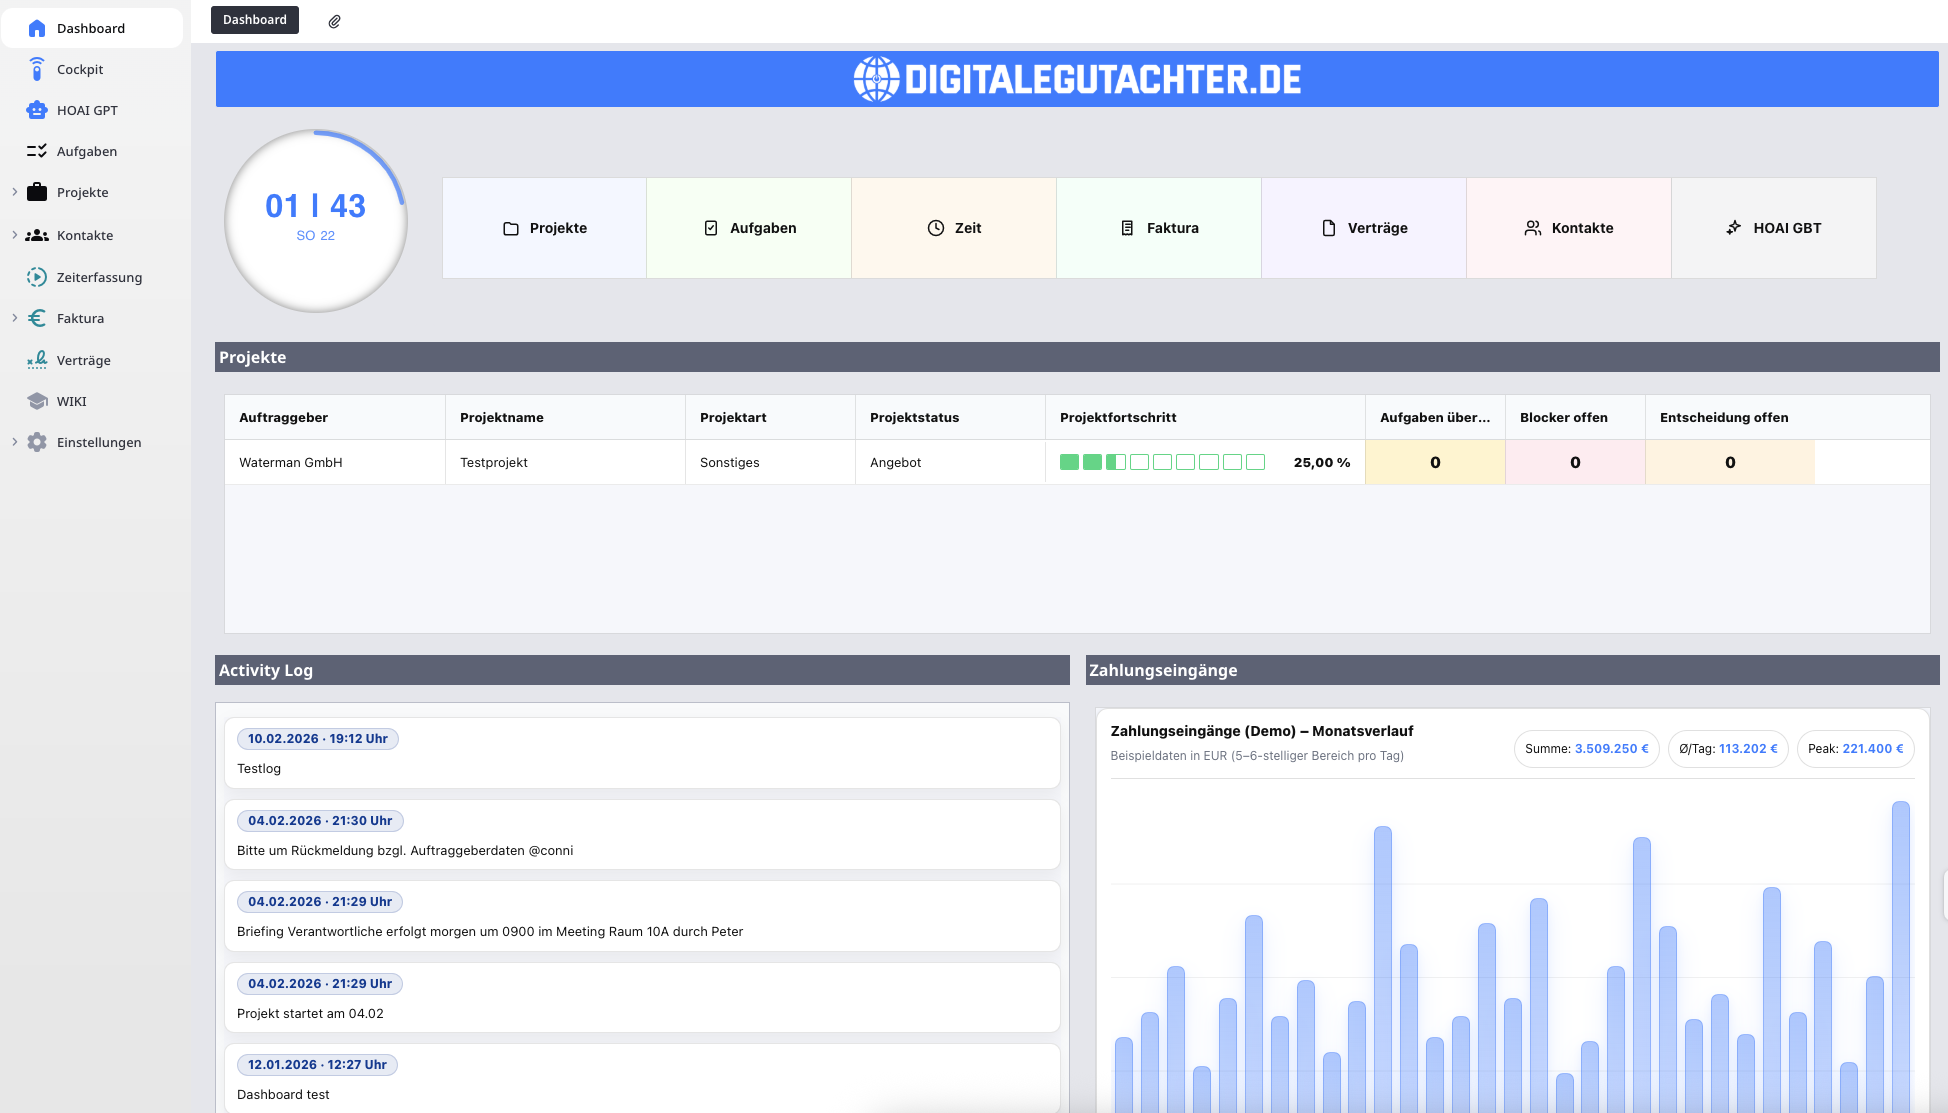1948x1113 pixels.
Task: Open Verträge label in the sidebar
Action: (84, 360)
